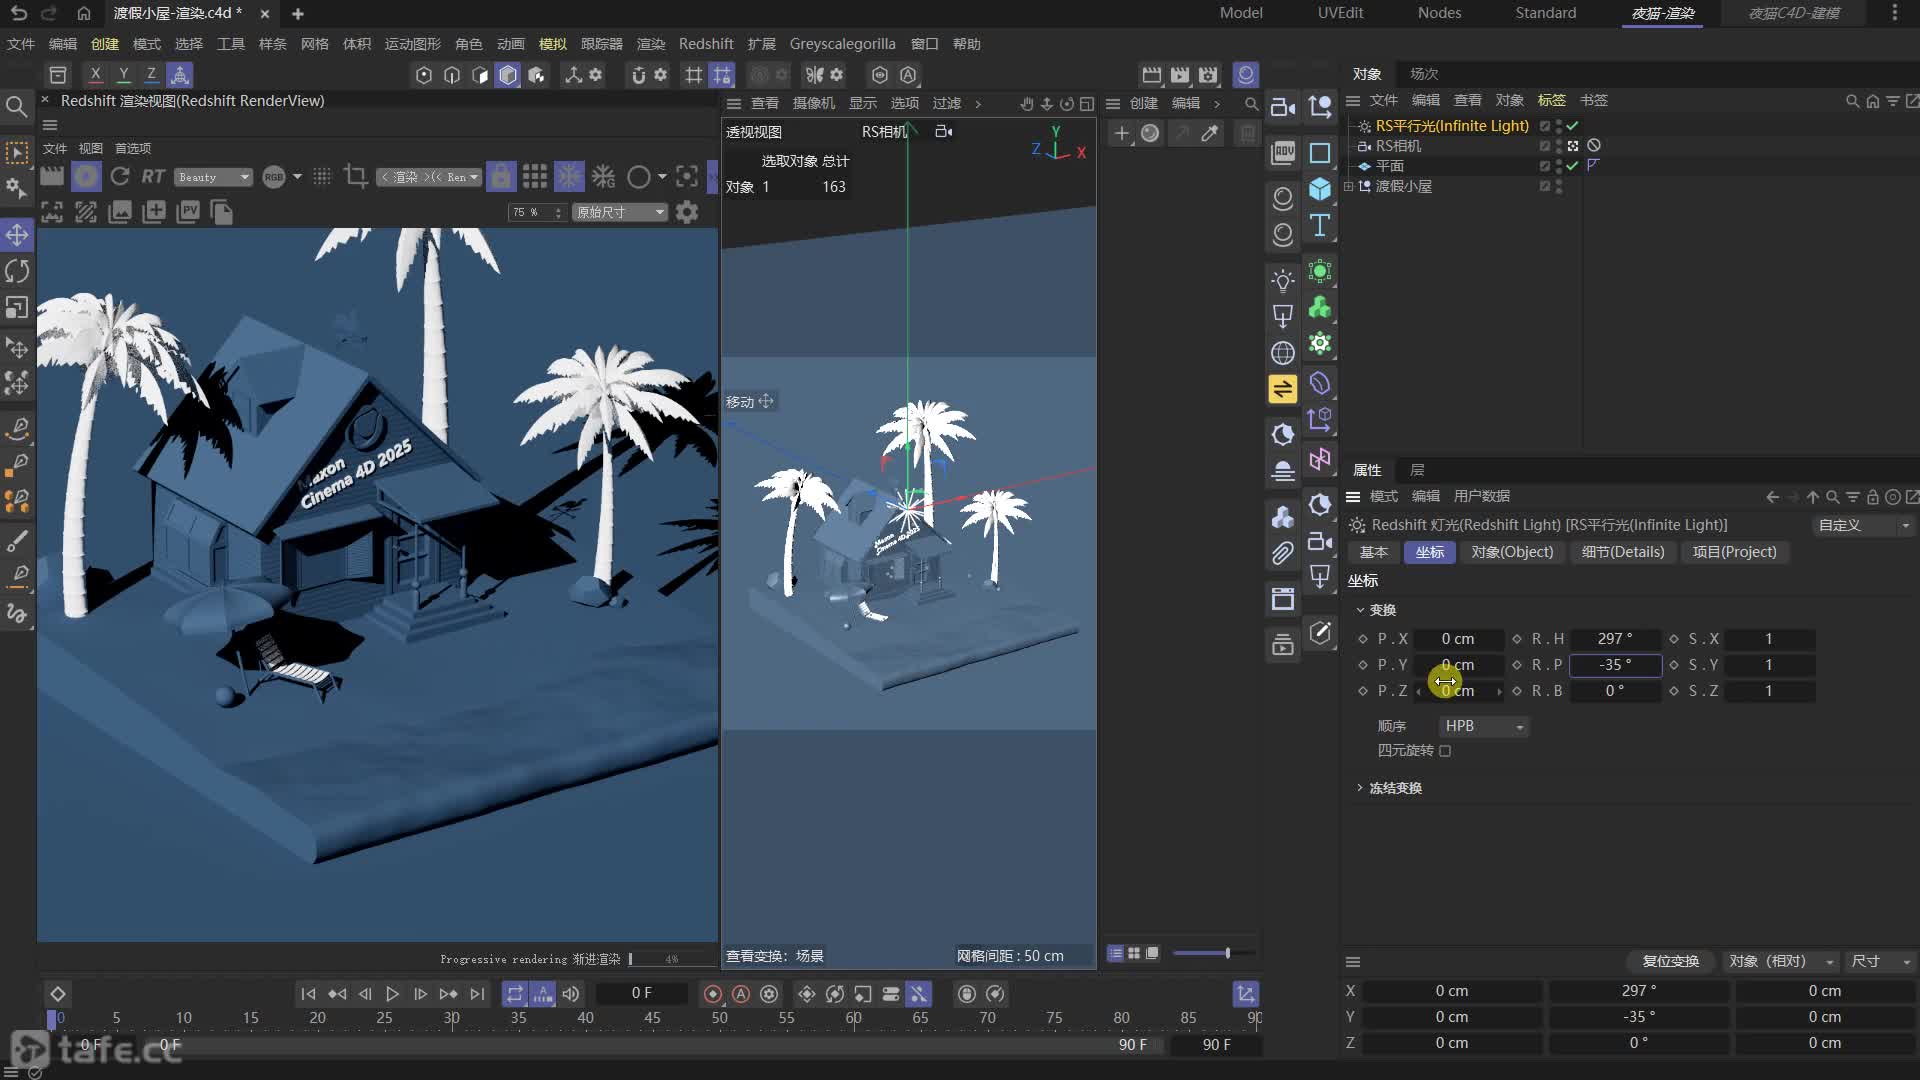
Task: Expand the 冻结变换 section
Action: [1360, 788]
